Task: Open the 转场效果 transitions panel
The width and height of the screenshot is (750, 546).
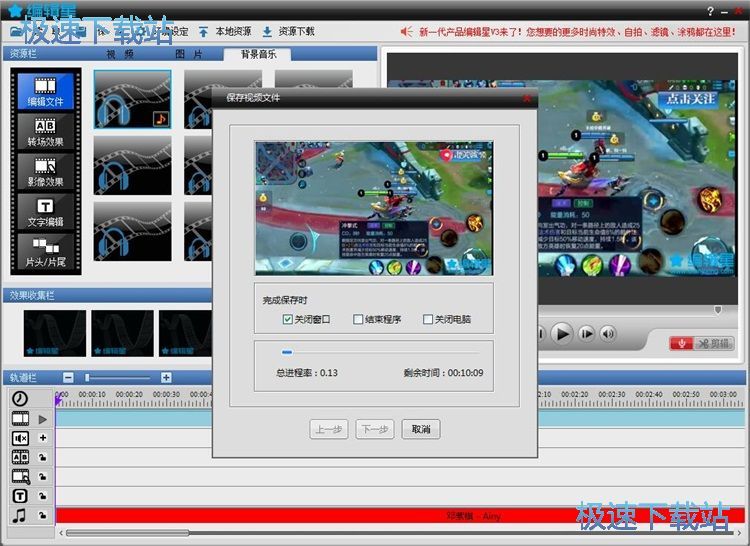Action: coord(45,131)
